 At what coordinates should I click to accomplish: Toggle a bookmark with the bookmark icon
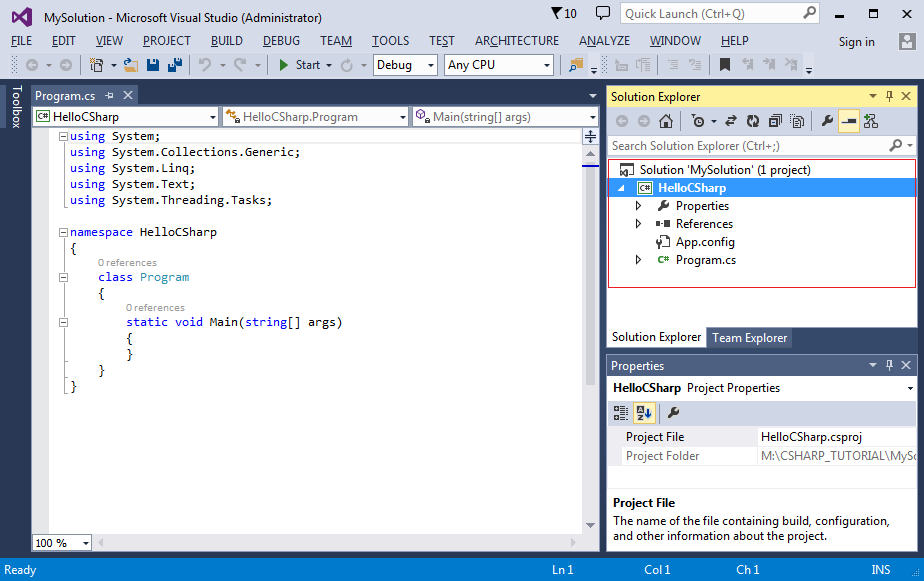pos(725,65)
